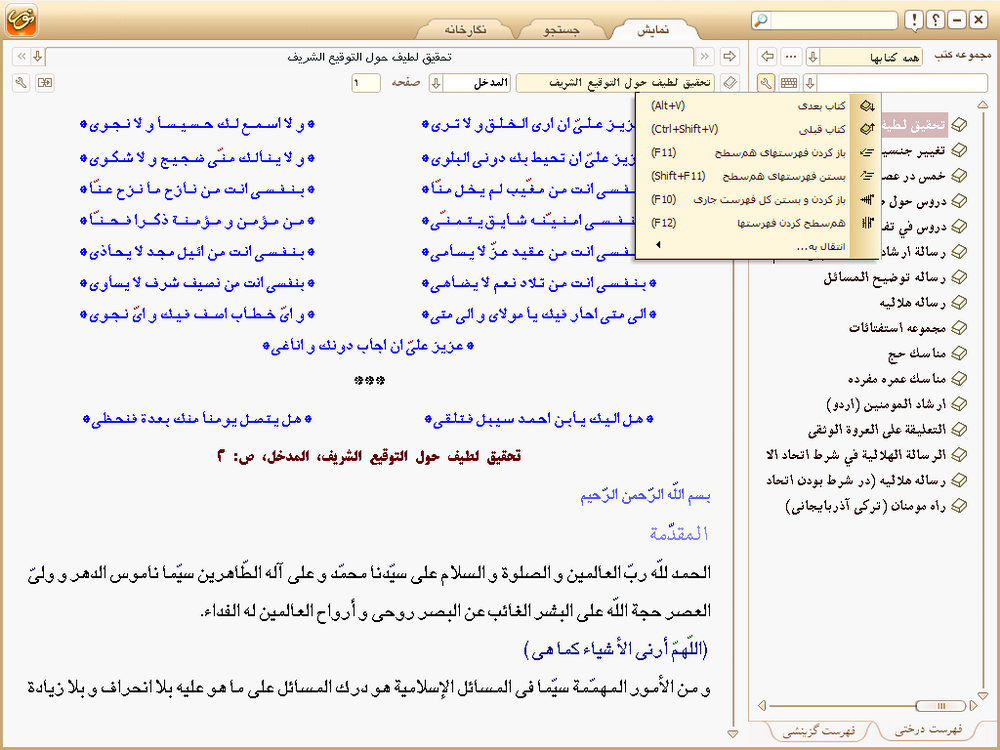This screenshot has height=750, width=1000.
Task: Open the on-screen keyboard icon
Action: click(x=789, y=83)
